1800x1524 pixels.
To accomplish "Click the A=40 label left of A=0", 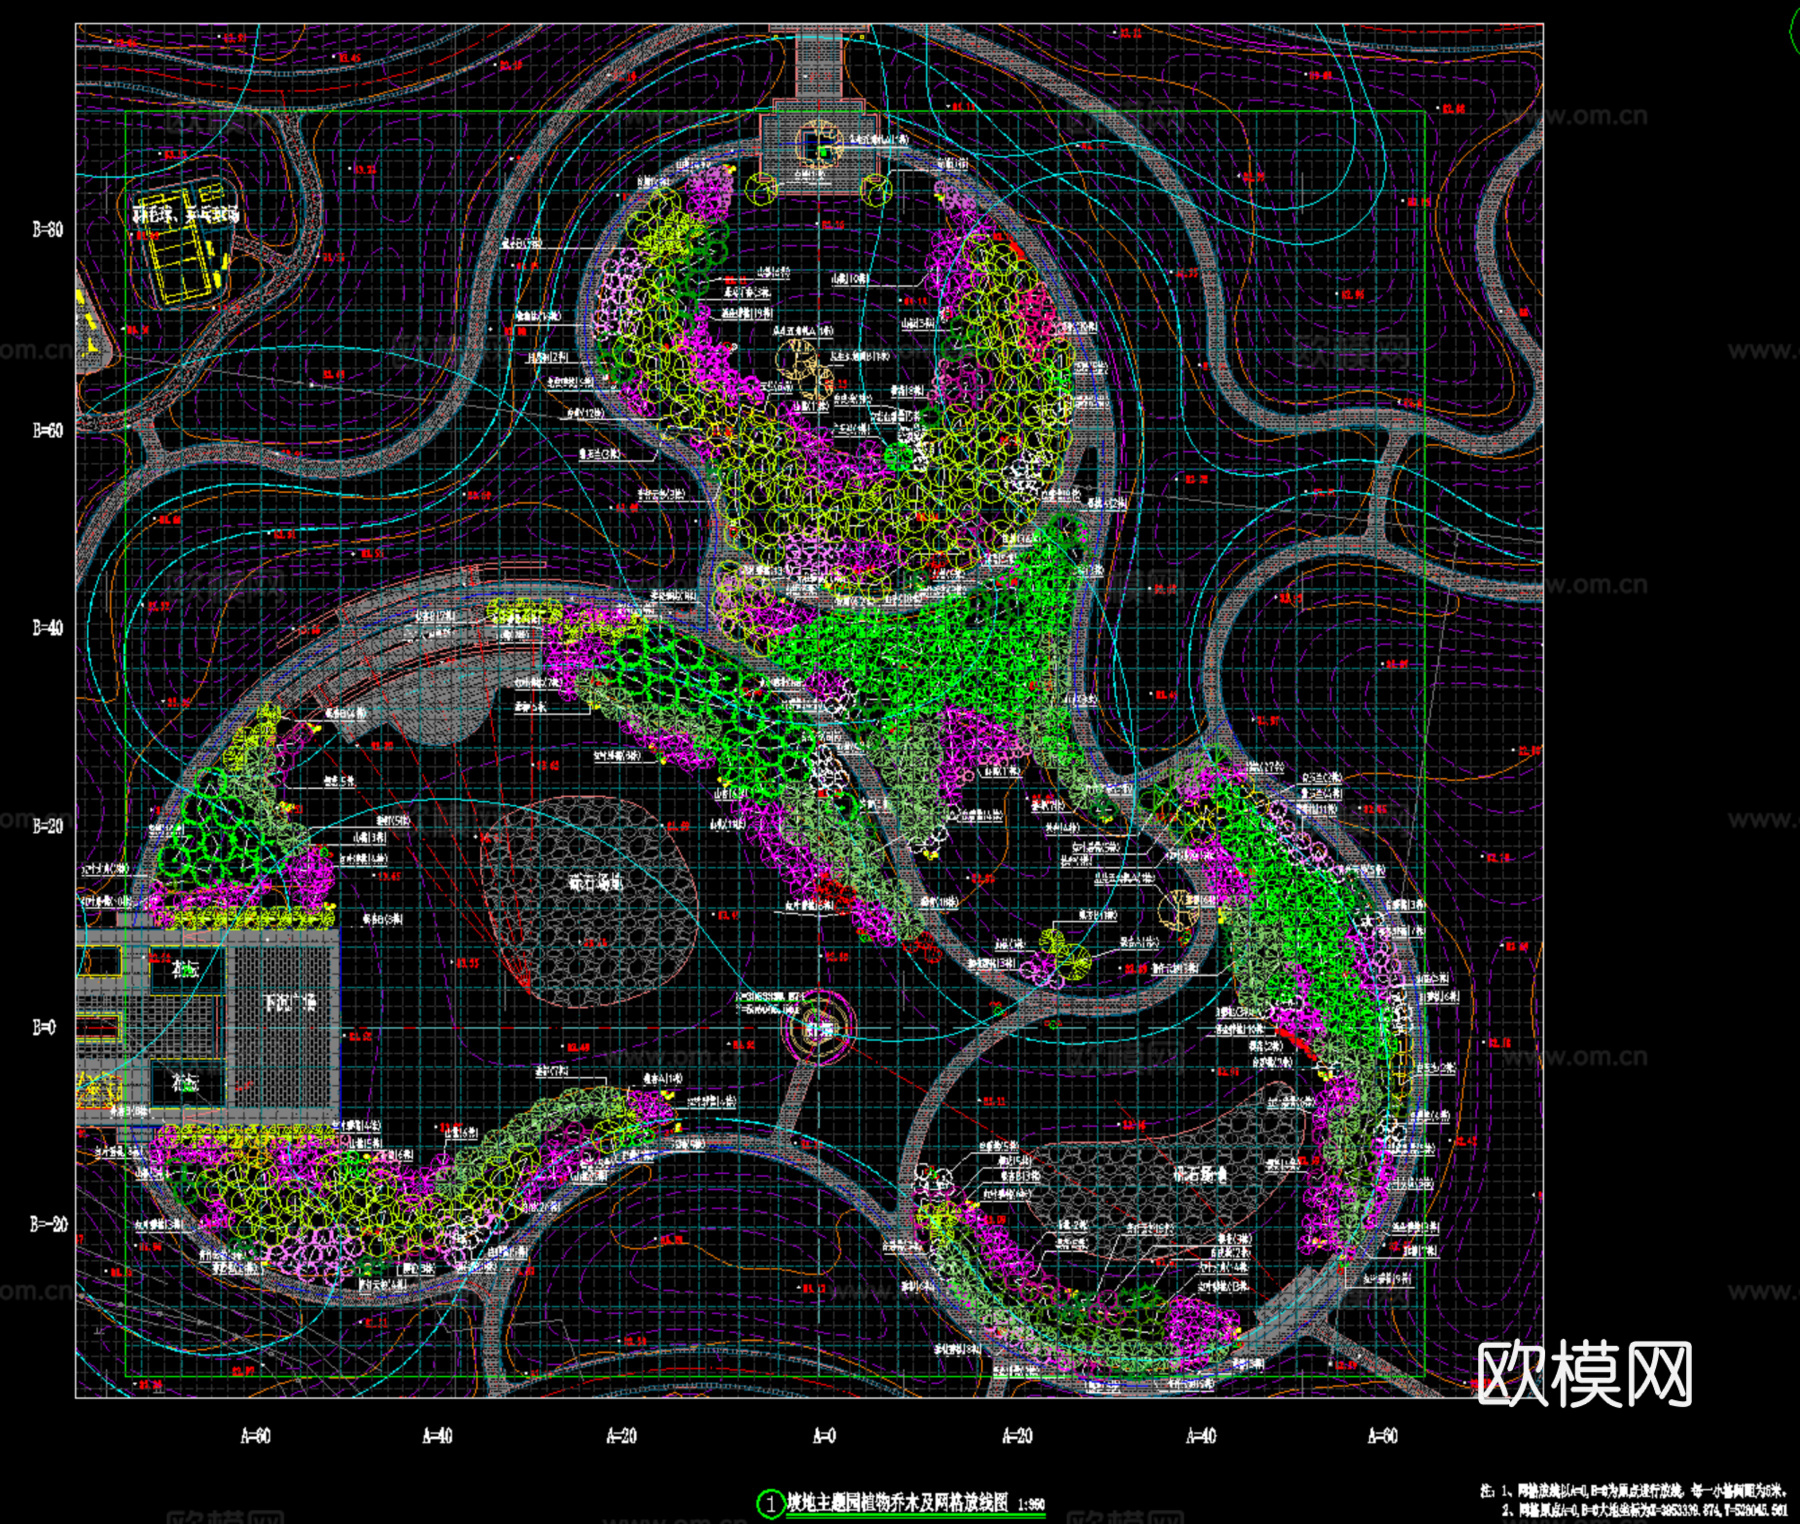I will click(438, 1436).
